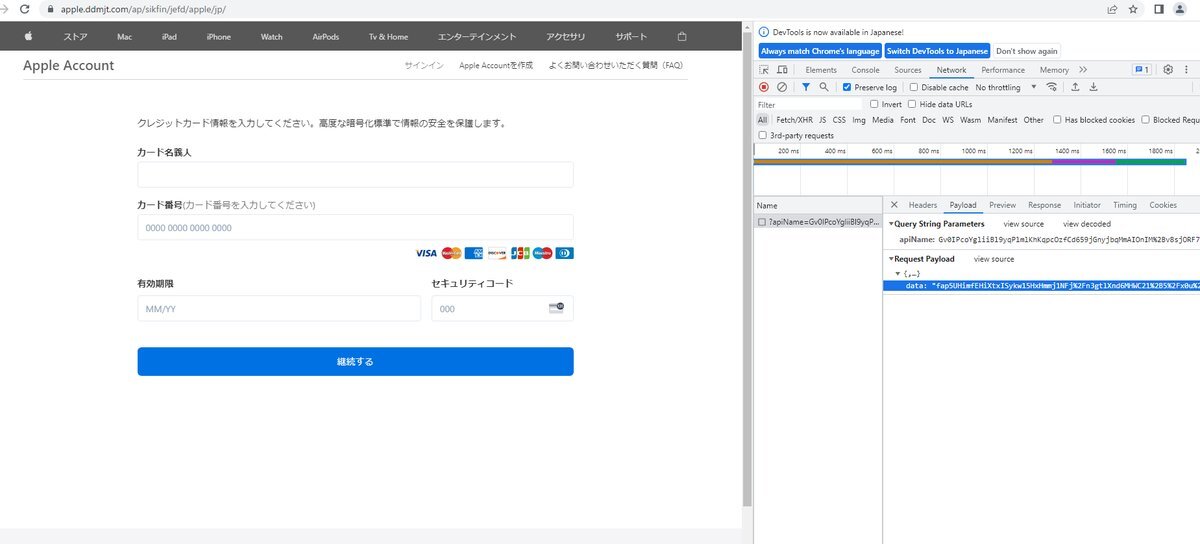Click the inspect element picker icon in DevTools
Viewport: 1200px width, 544px height.
[x=764, y=70]
